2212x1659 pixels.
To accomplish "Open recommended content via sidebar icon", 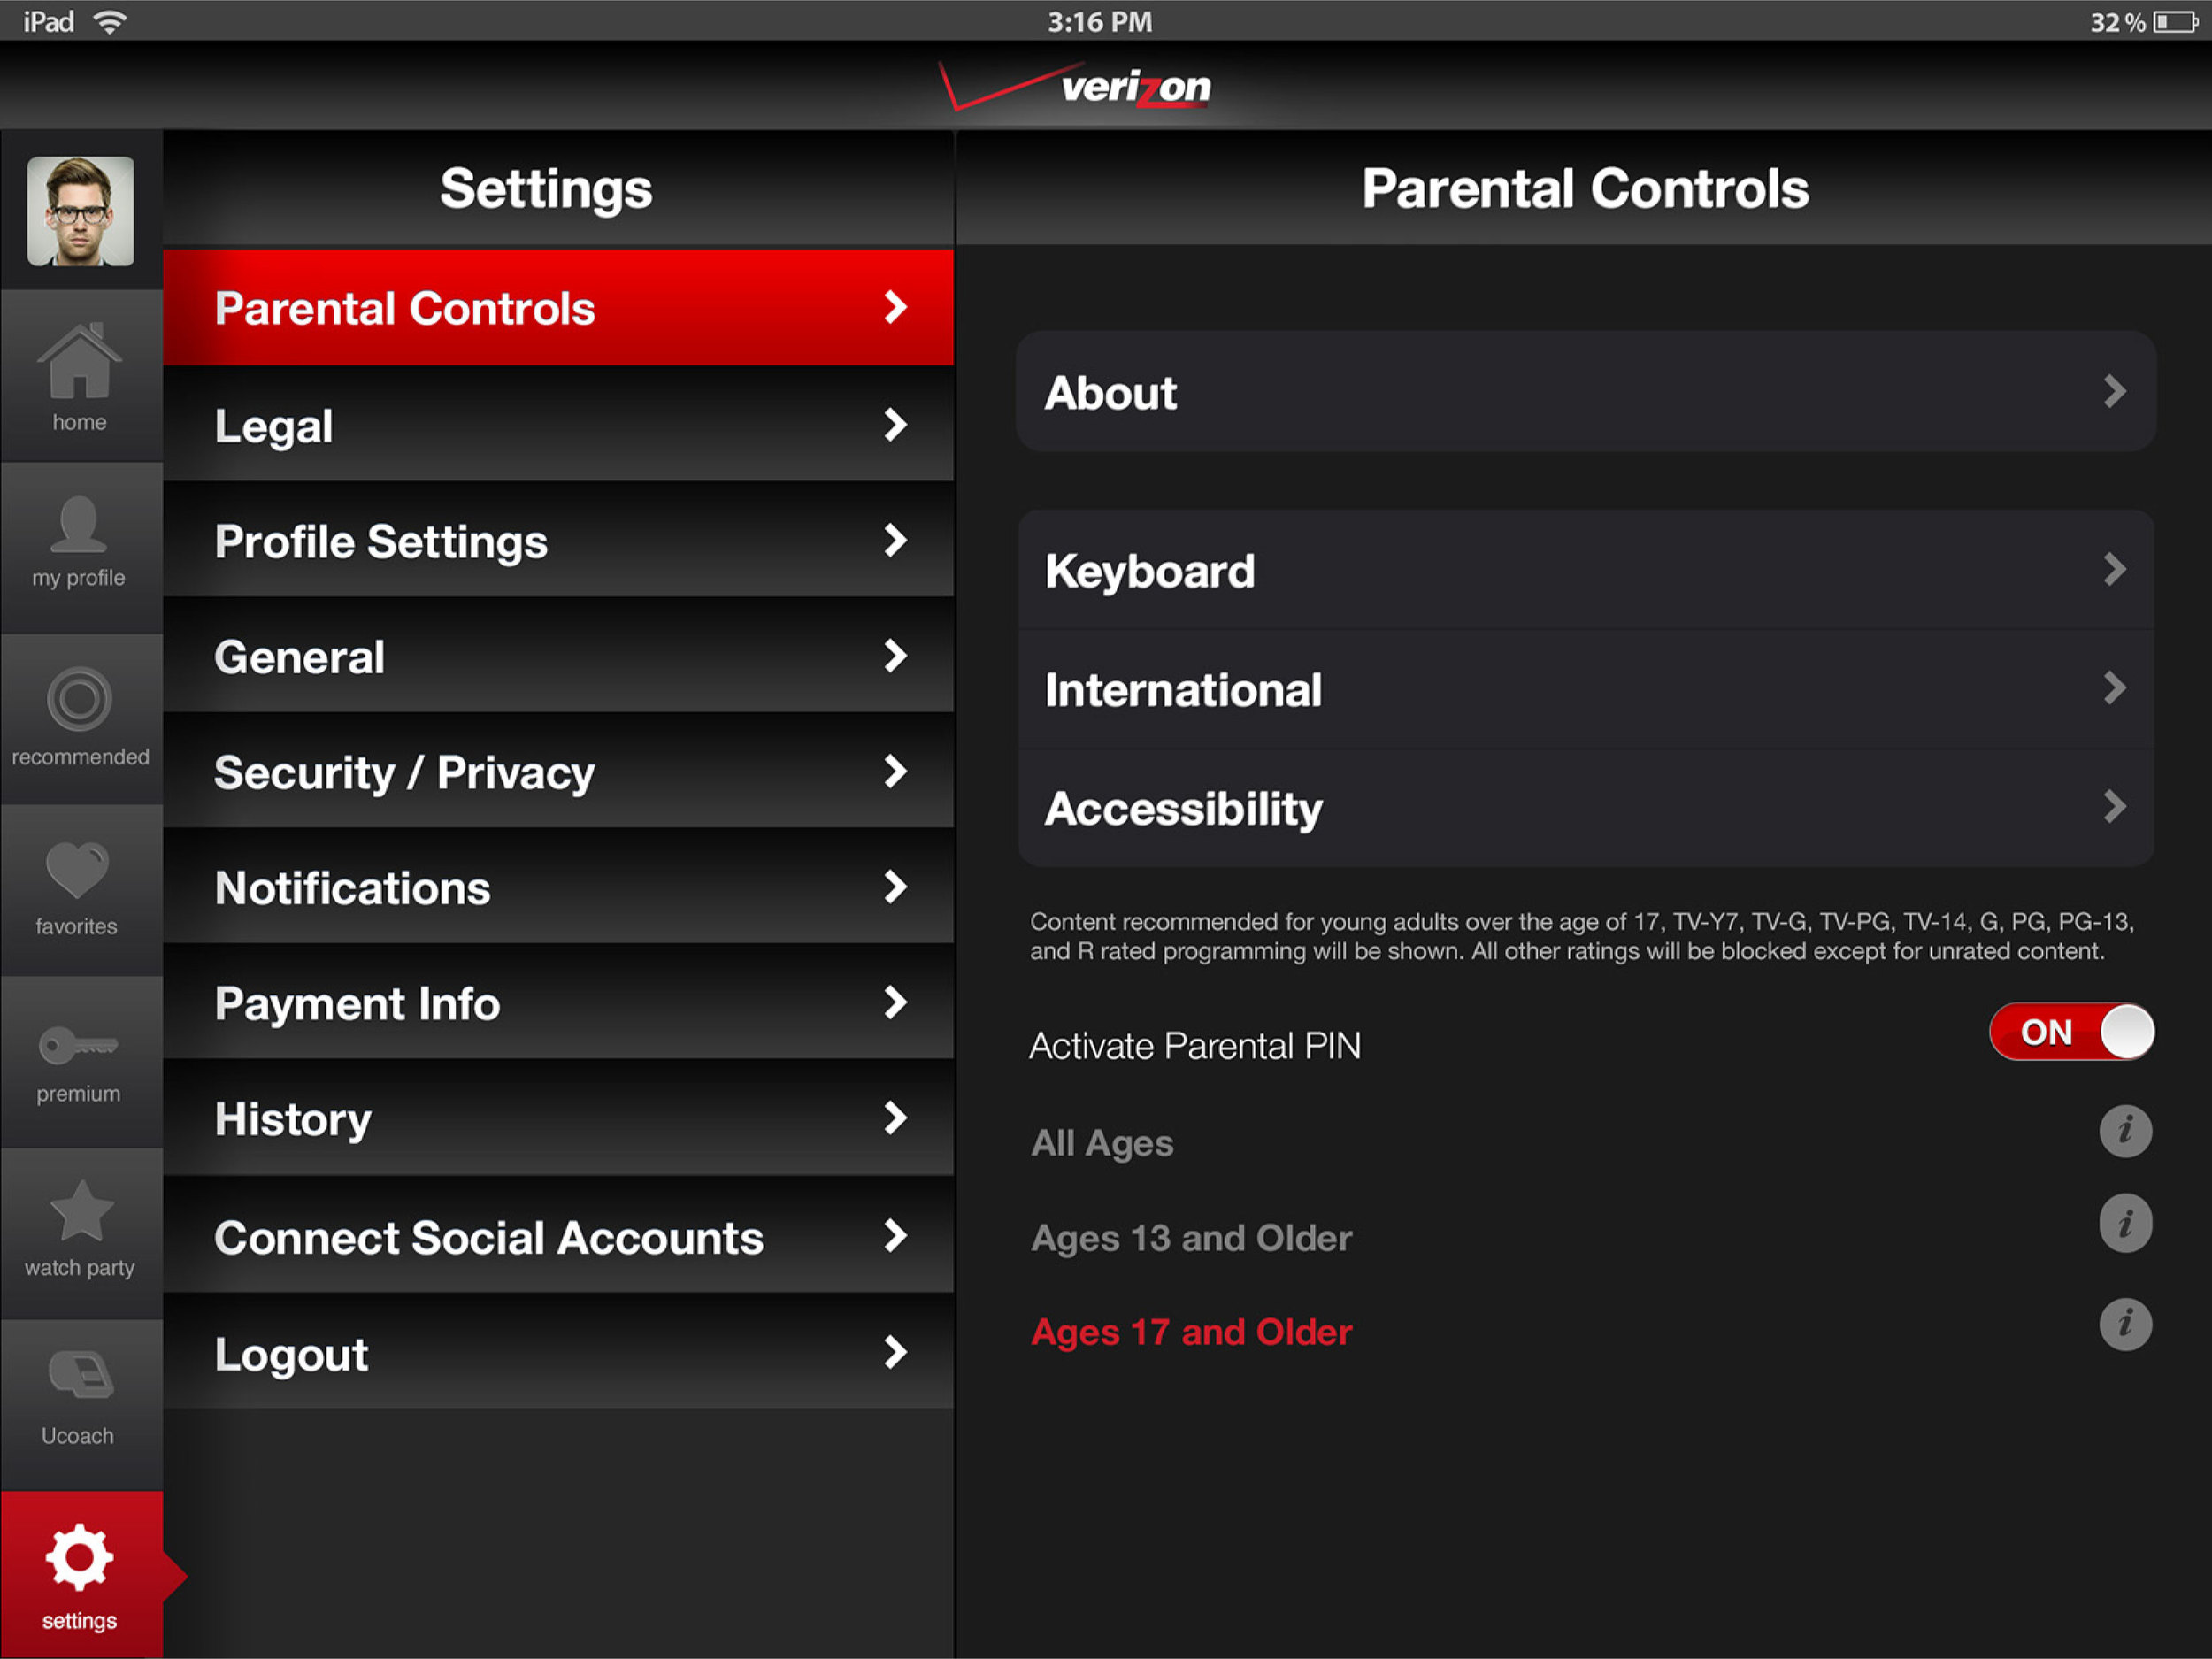I will [x=79, y=712].
